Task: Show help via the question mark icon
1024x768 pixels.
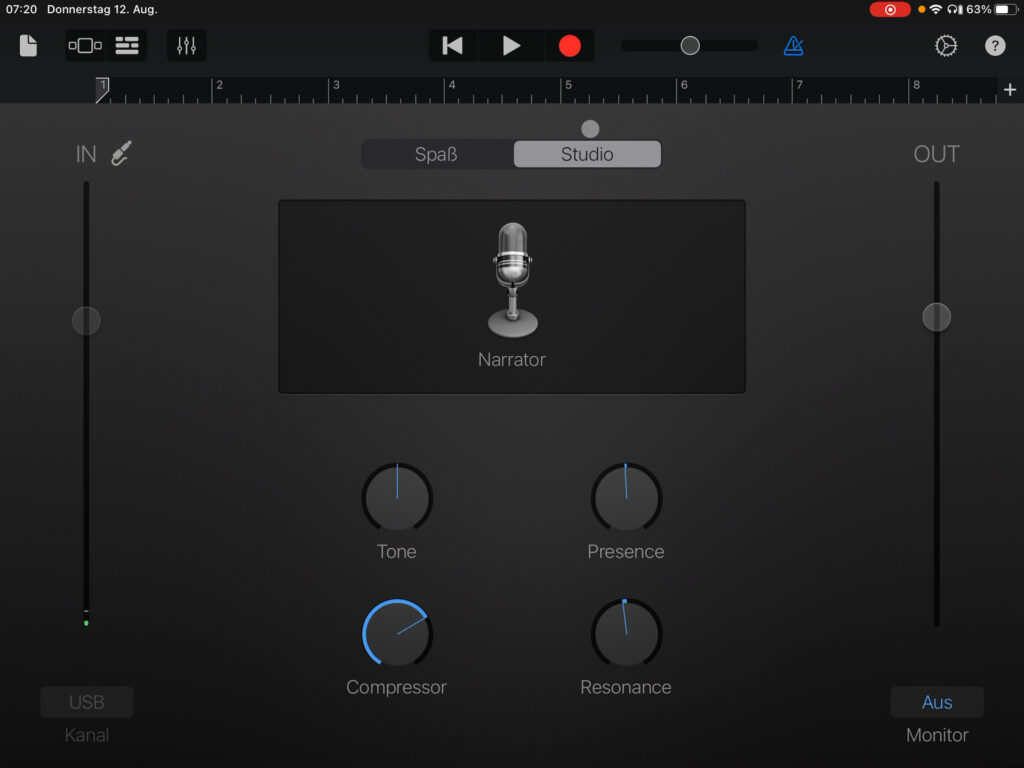Action: (x=995, y=46)
